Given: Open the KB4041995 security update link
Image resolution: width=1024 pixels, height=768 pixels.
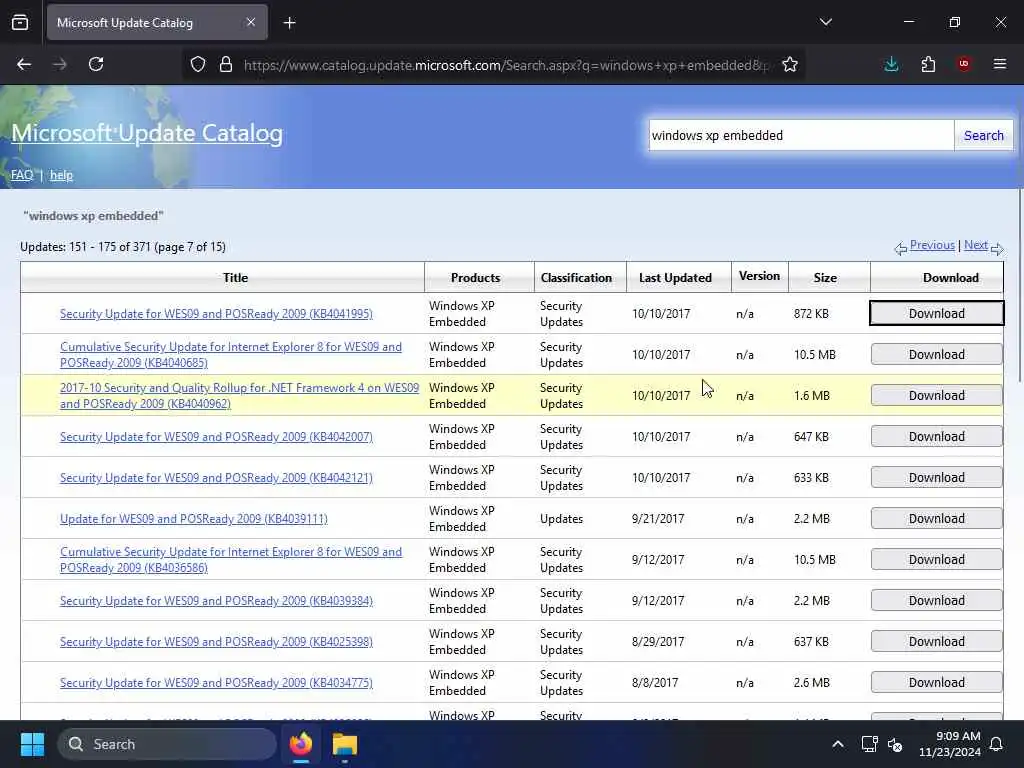Looking at the screenshot, I should [216, 313].
